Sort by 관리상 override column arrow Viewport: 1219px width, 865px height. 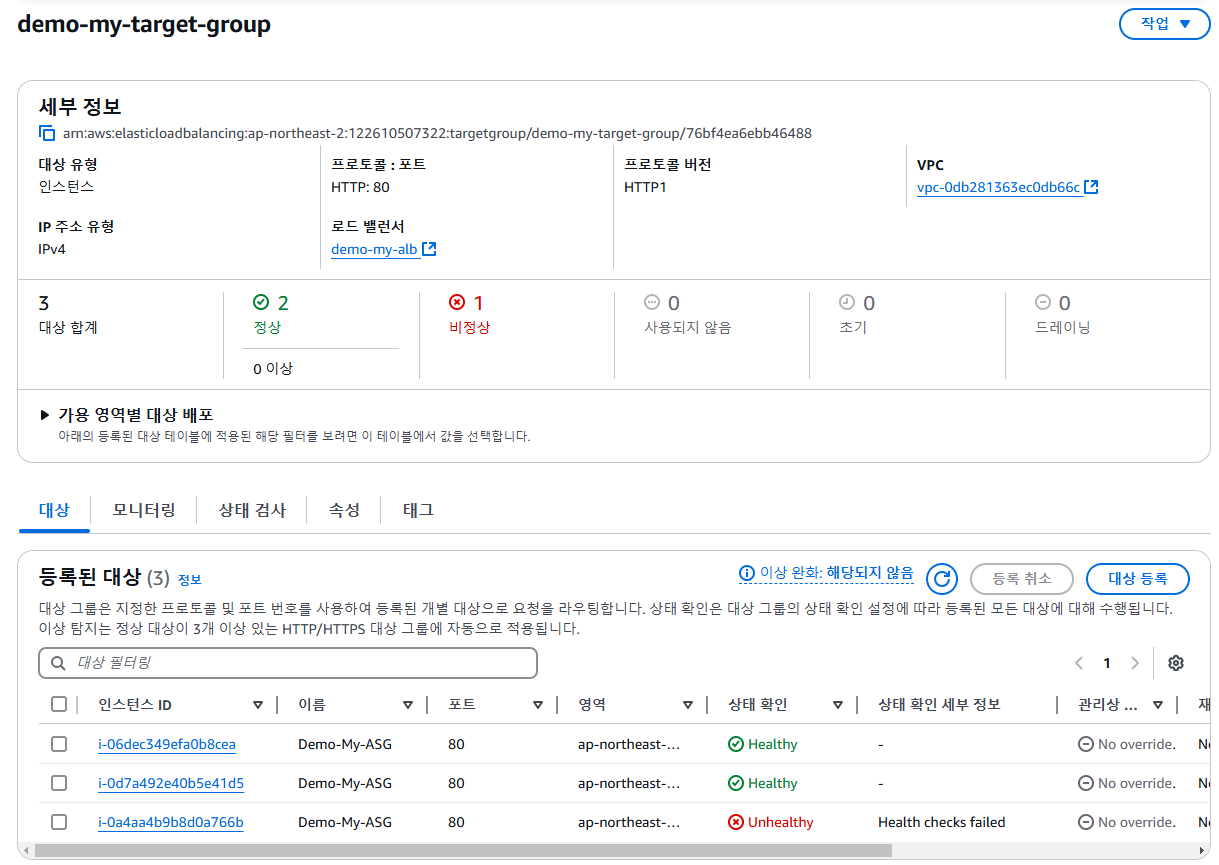click(1158, 705)
